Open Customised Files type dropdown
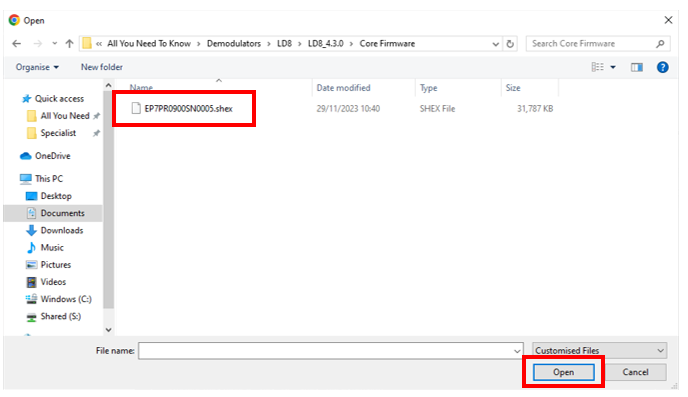Screen dimensions: 688x397 [599, 351]
